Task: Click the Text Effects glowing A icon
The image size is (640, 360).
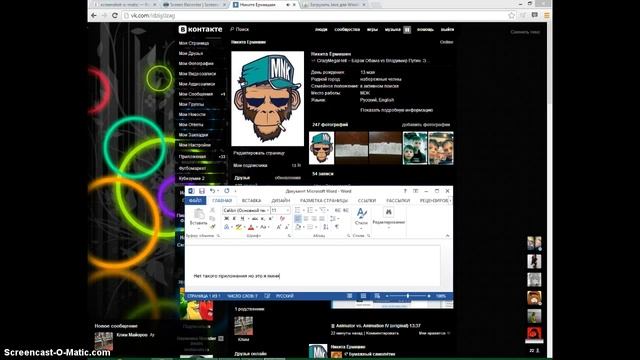Action: (227, 227)
